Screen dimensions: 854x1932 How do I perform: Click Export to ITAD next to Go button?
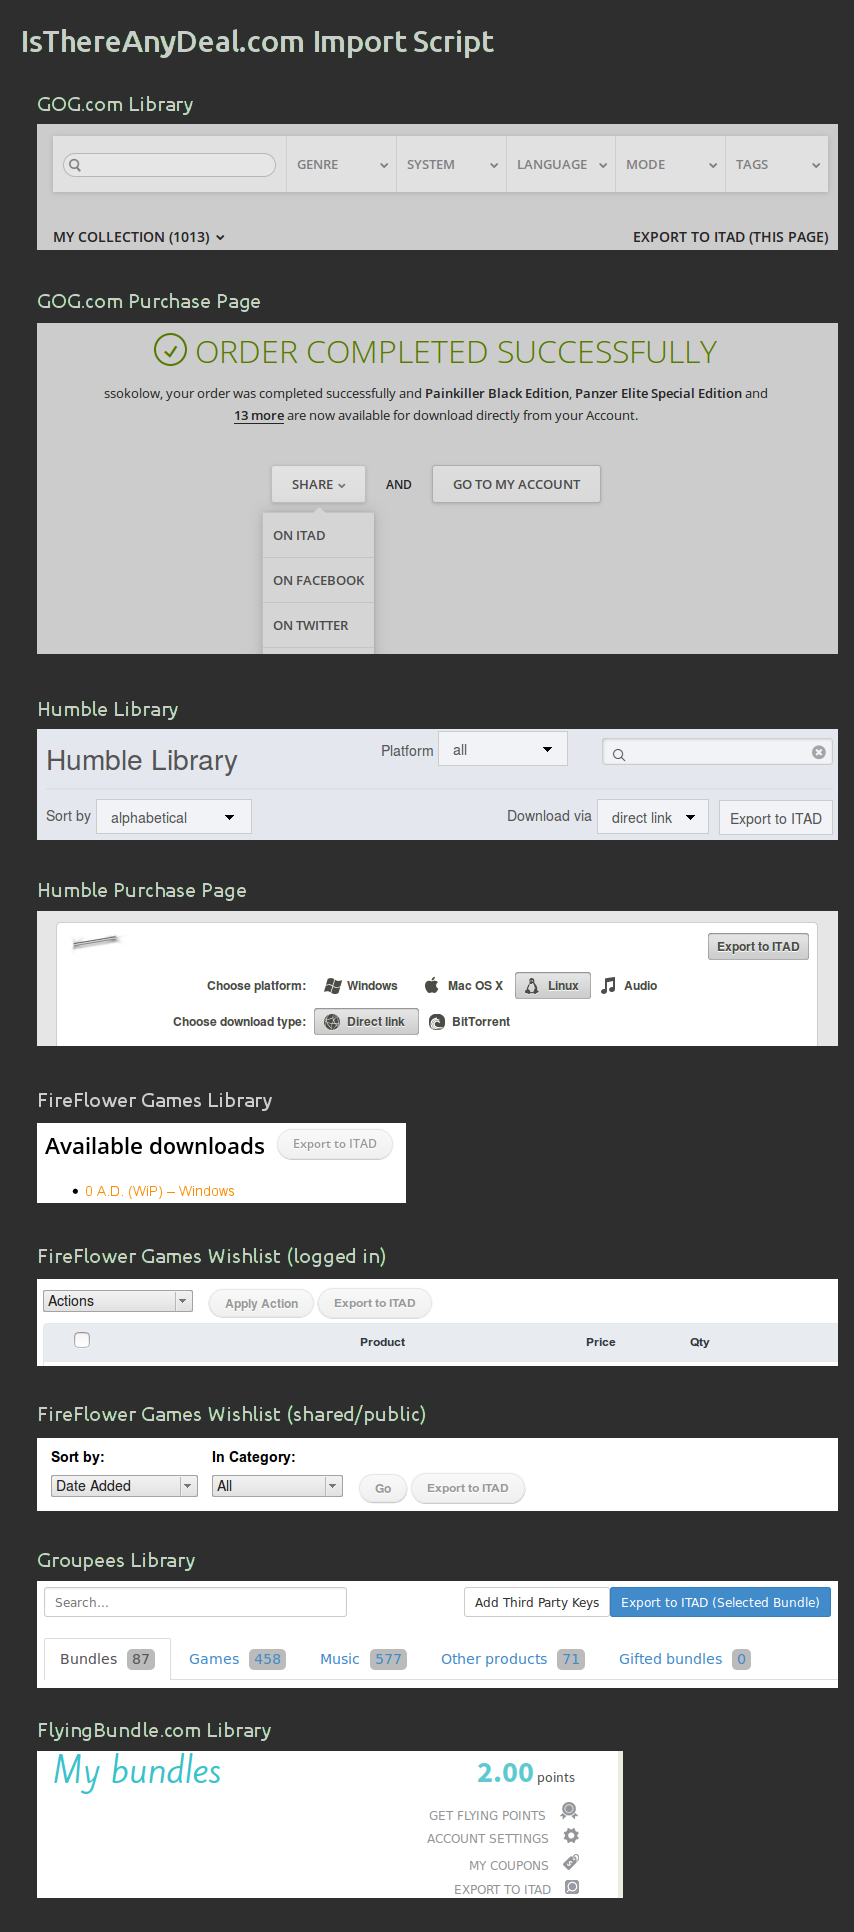(x=468, y=1488)
